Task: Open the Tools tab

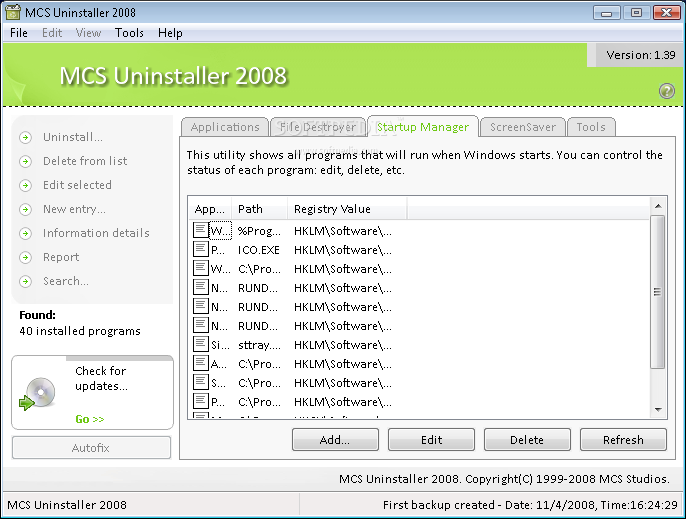Action: [x=591, y=127]
